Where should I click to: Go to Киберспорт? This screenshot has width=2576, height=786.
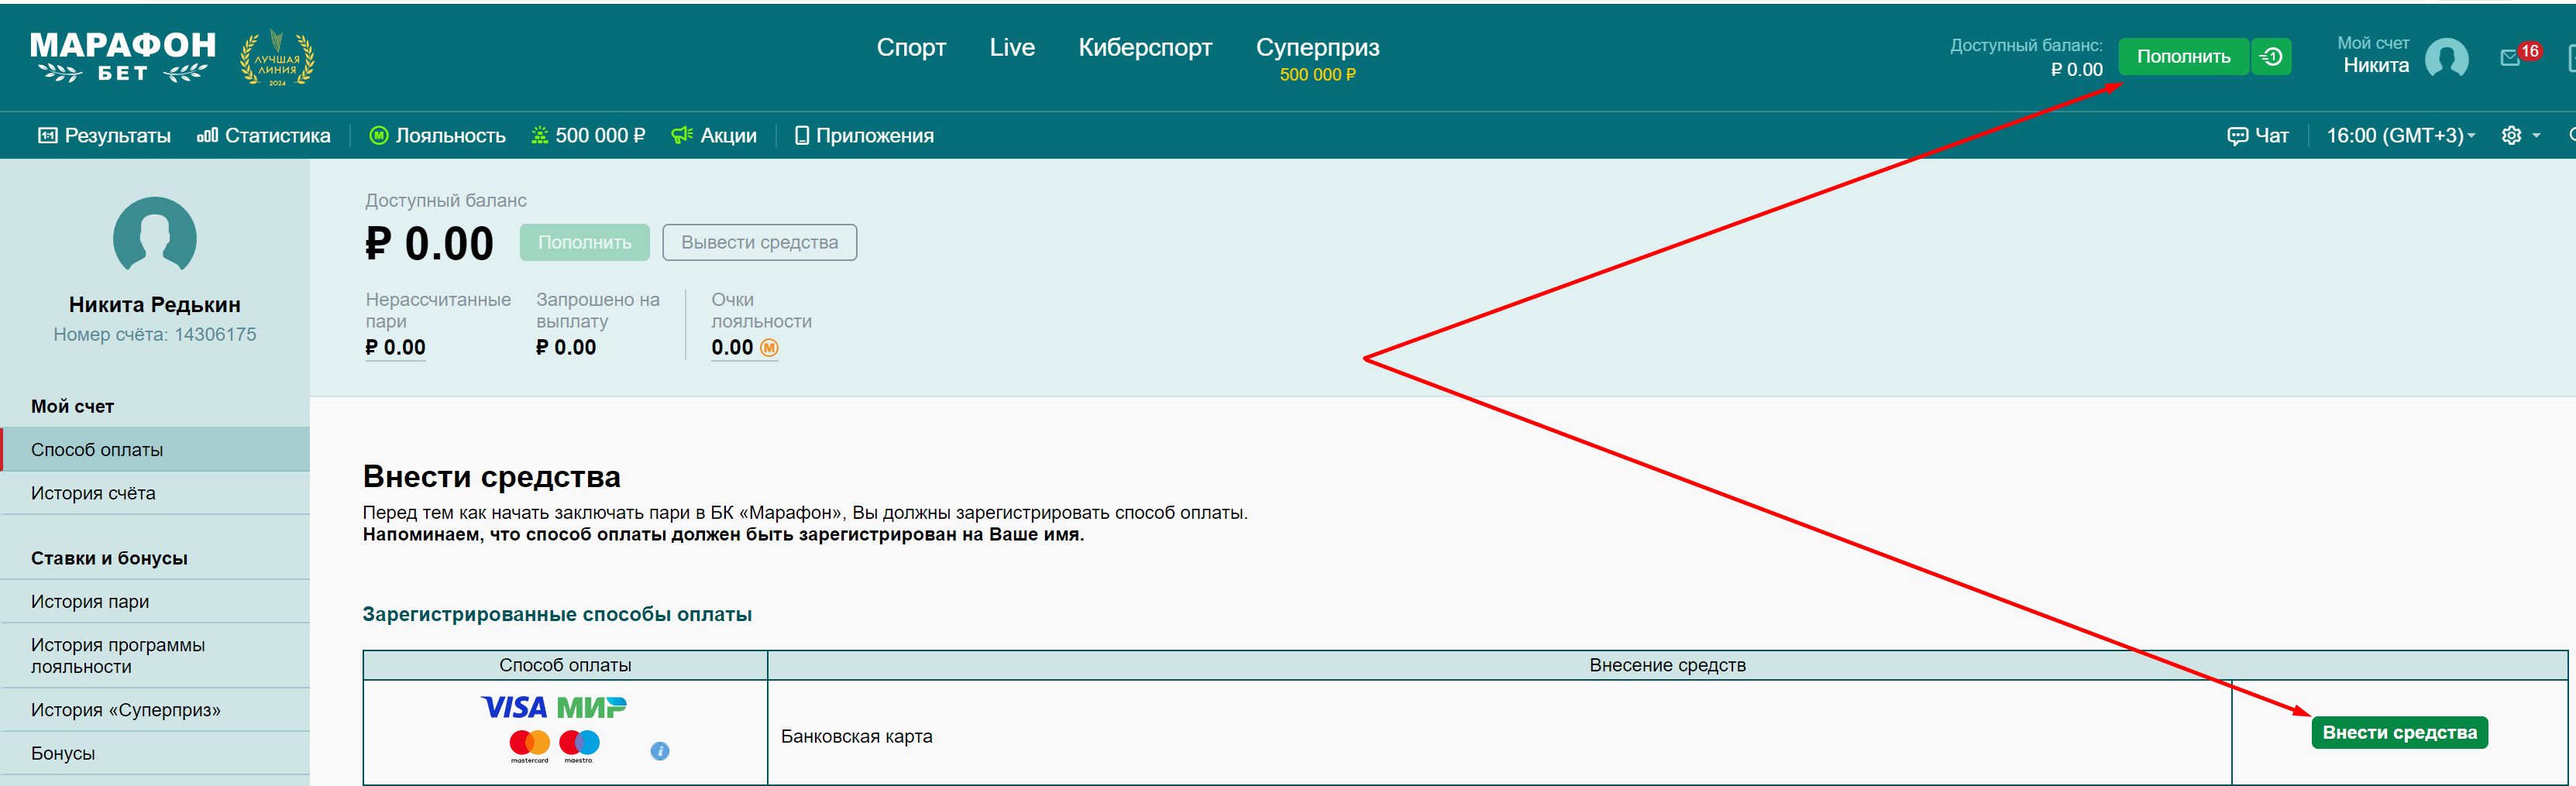[1145, 47]
